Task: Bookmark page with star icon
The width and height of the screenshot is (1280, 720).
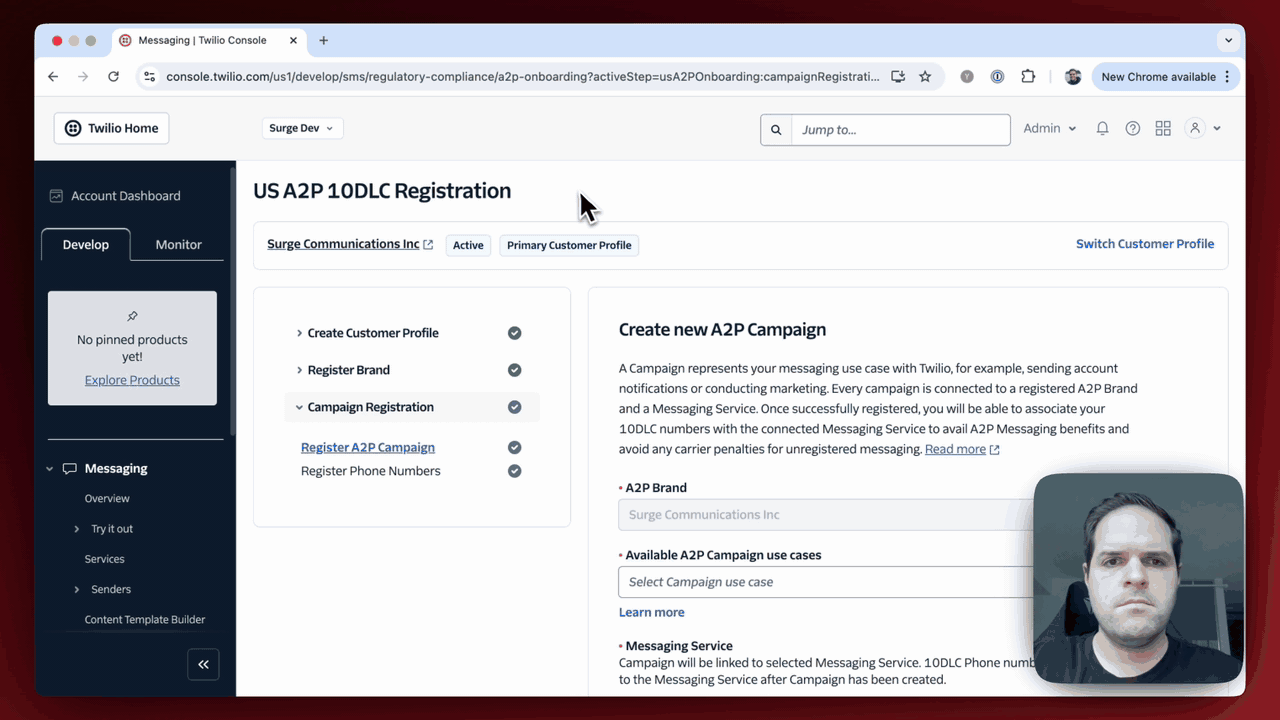Action: [x=925, y=77]
